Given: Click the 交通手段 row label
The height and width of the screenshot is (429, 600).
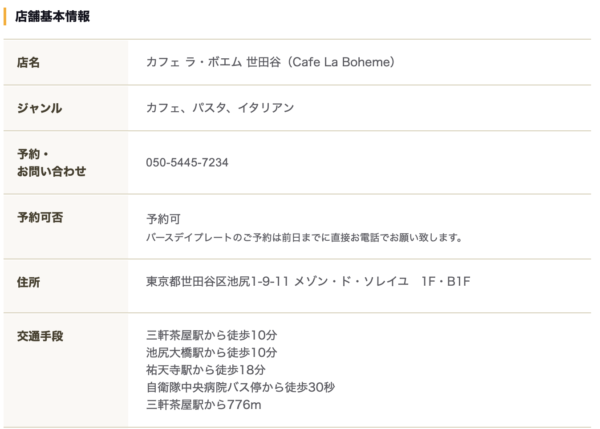Looking at the screenshot, I should pyautogui.click(x=40, y=336).
